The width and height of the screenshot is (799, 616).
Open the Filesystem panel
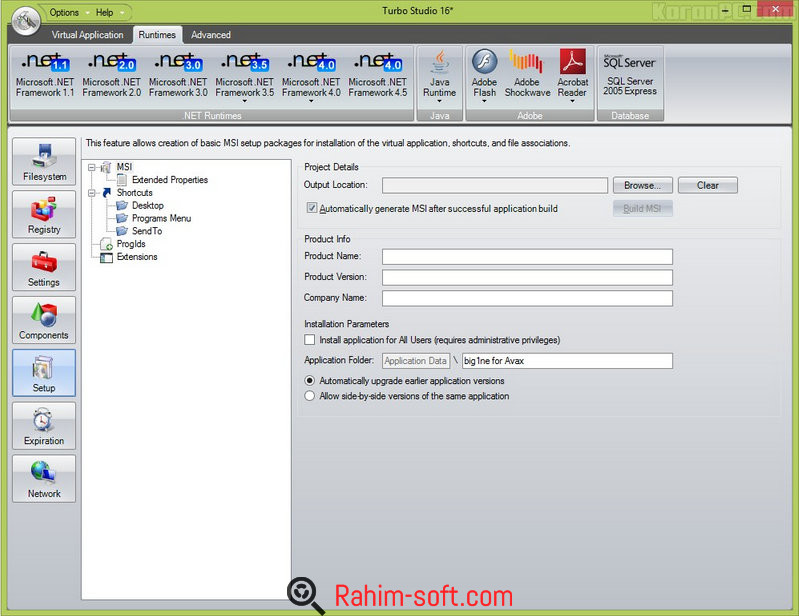(x=44, y=161)
